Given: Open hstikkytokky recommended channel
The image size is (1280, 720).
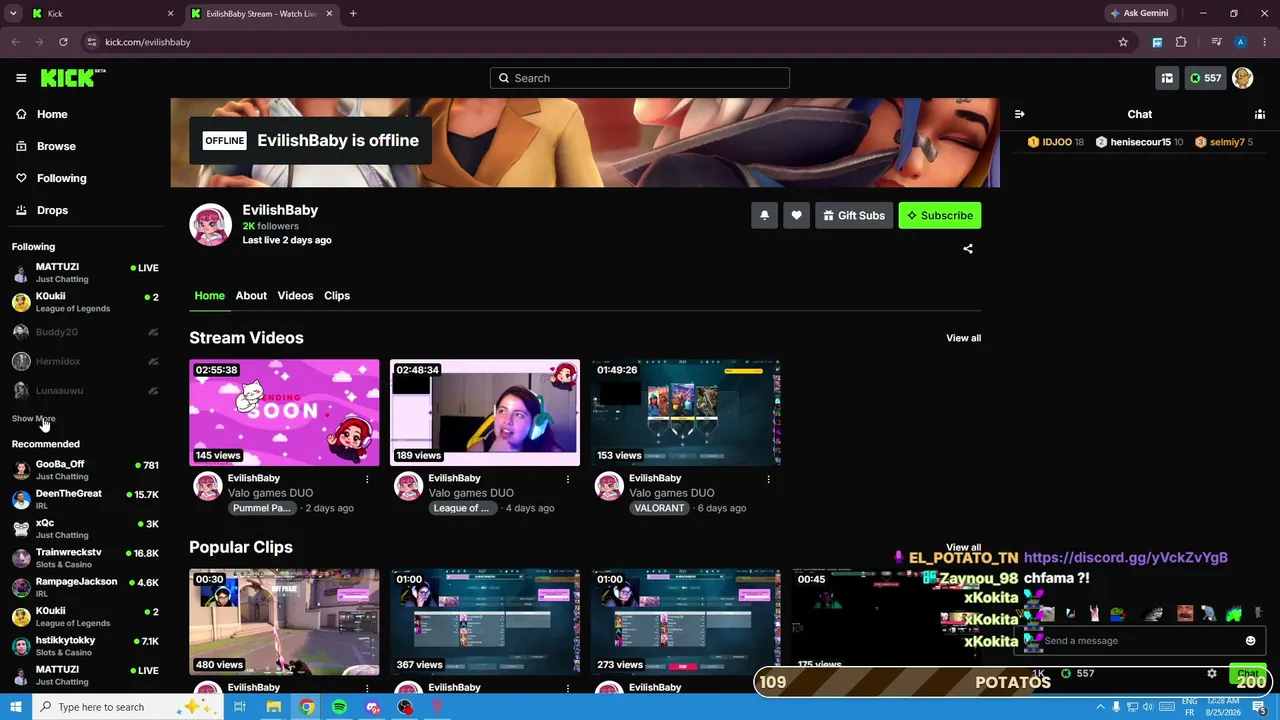Looking at the screenshot, I should coord(85,646).
